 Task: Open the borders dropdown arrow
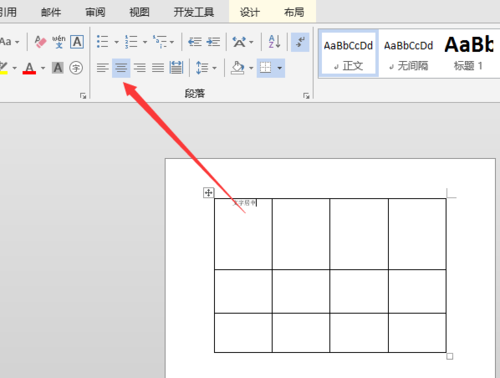click(x=280, y=68)
